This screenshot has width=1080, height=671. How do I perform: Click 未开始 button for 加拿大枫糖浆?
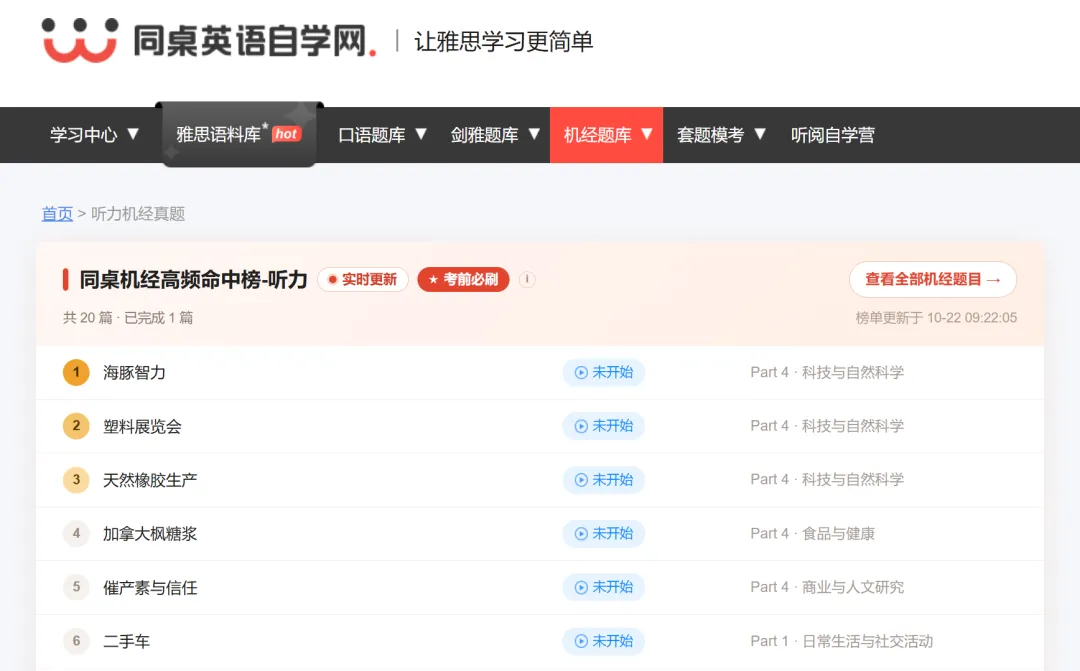(603, 534)
